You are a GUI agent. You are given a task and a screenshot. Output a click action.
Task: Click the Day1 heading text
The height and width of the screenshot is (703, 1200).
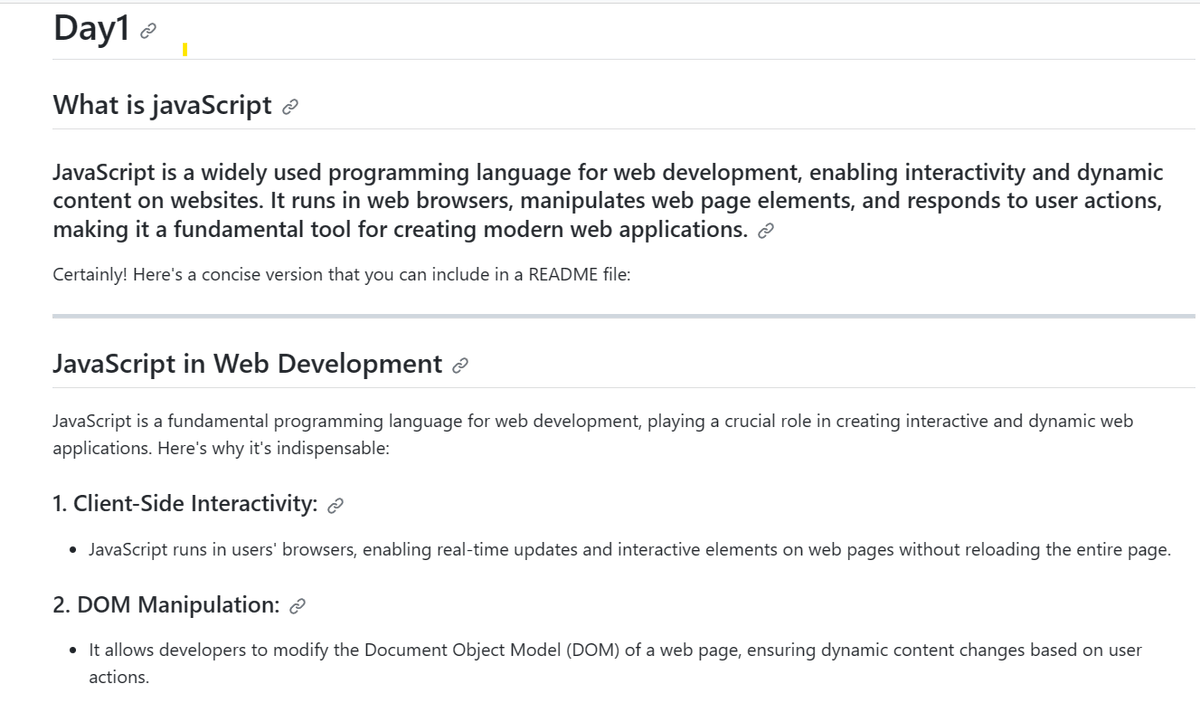pos(92,29)
